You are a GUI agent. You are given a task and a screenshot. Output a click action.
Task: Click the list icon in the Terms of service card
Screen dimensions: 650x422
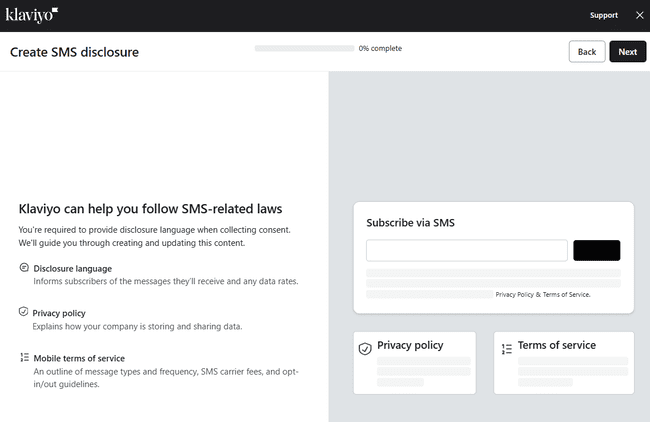(506, 348)
